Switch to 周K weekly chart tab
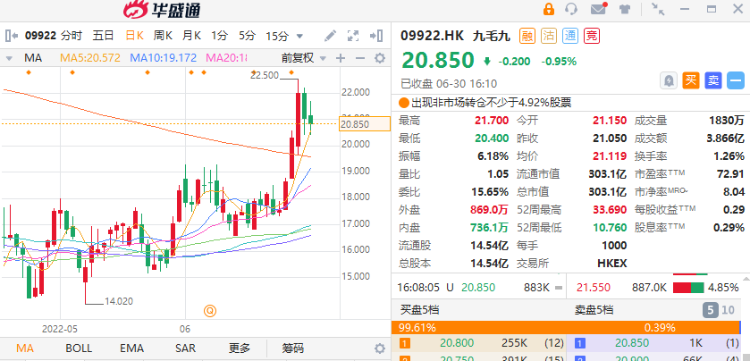 (163, 35)
